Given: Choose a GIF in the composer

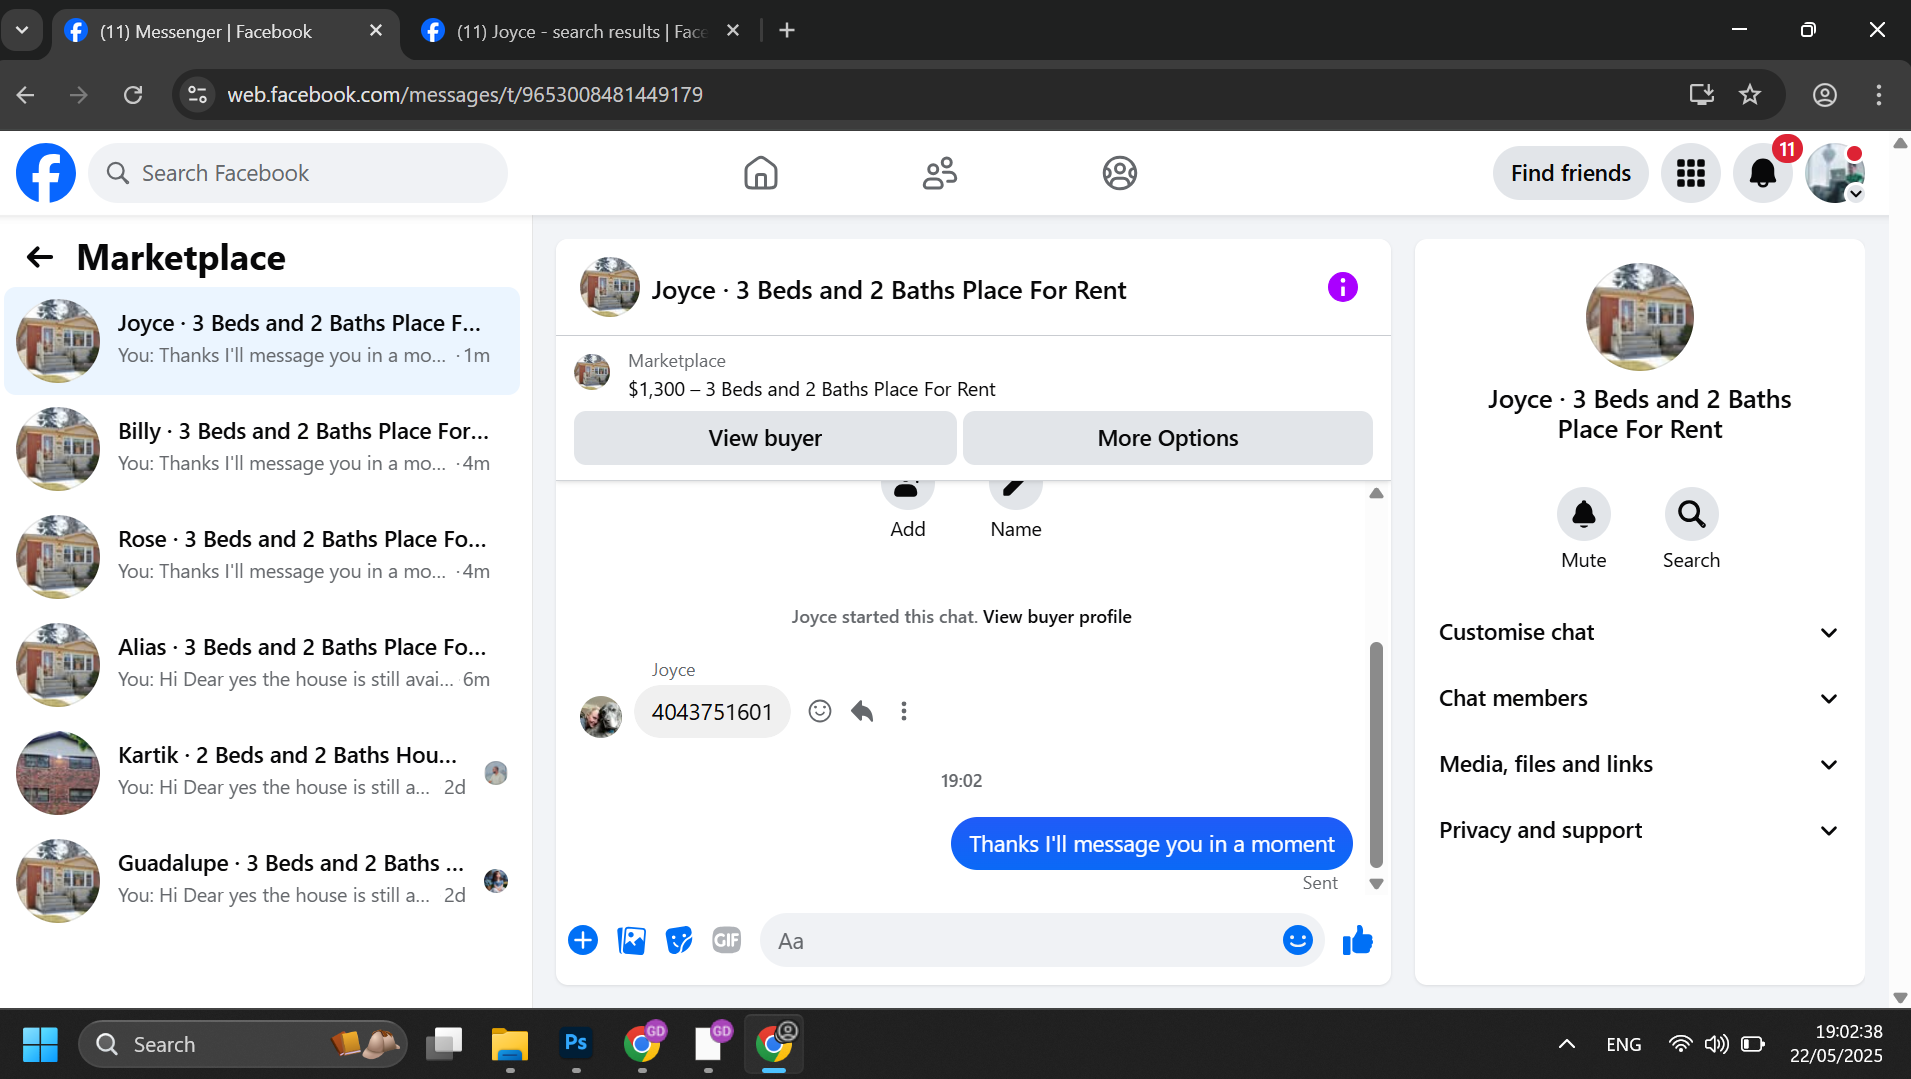Looking at the screenshot, I should 727,940.
